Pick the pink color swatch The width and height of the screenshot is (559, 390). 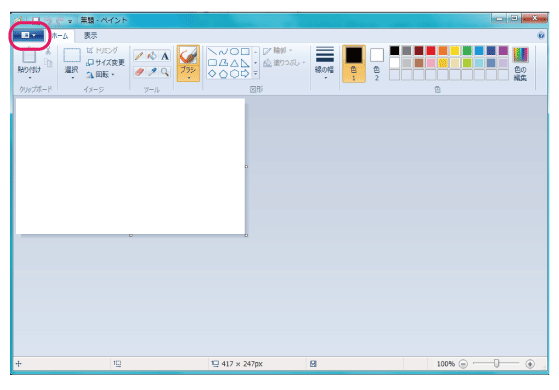[x=431, y=63]
